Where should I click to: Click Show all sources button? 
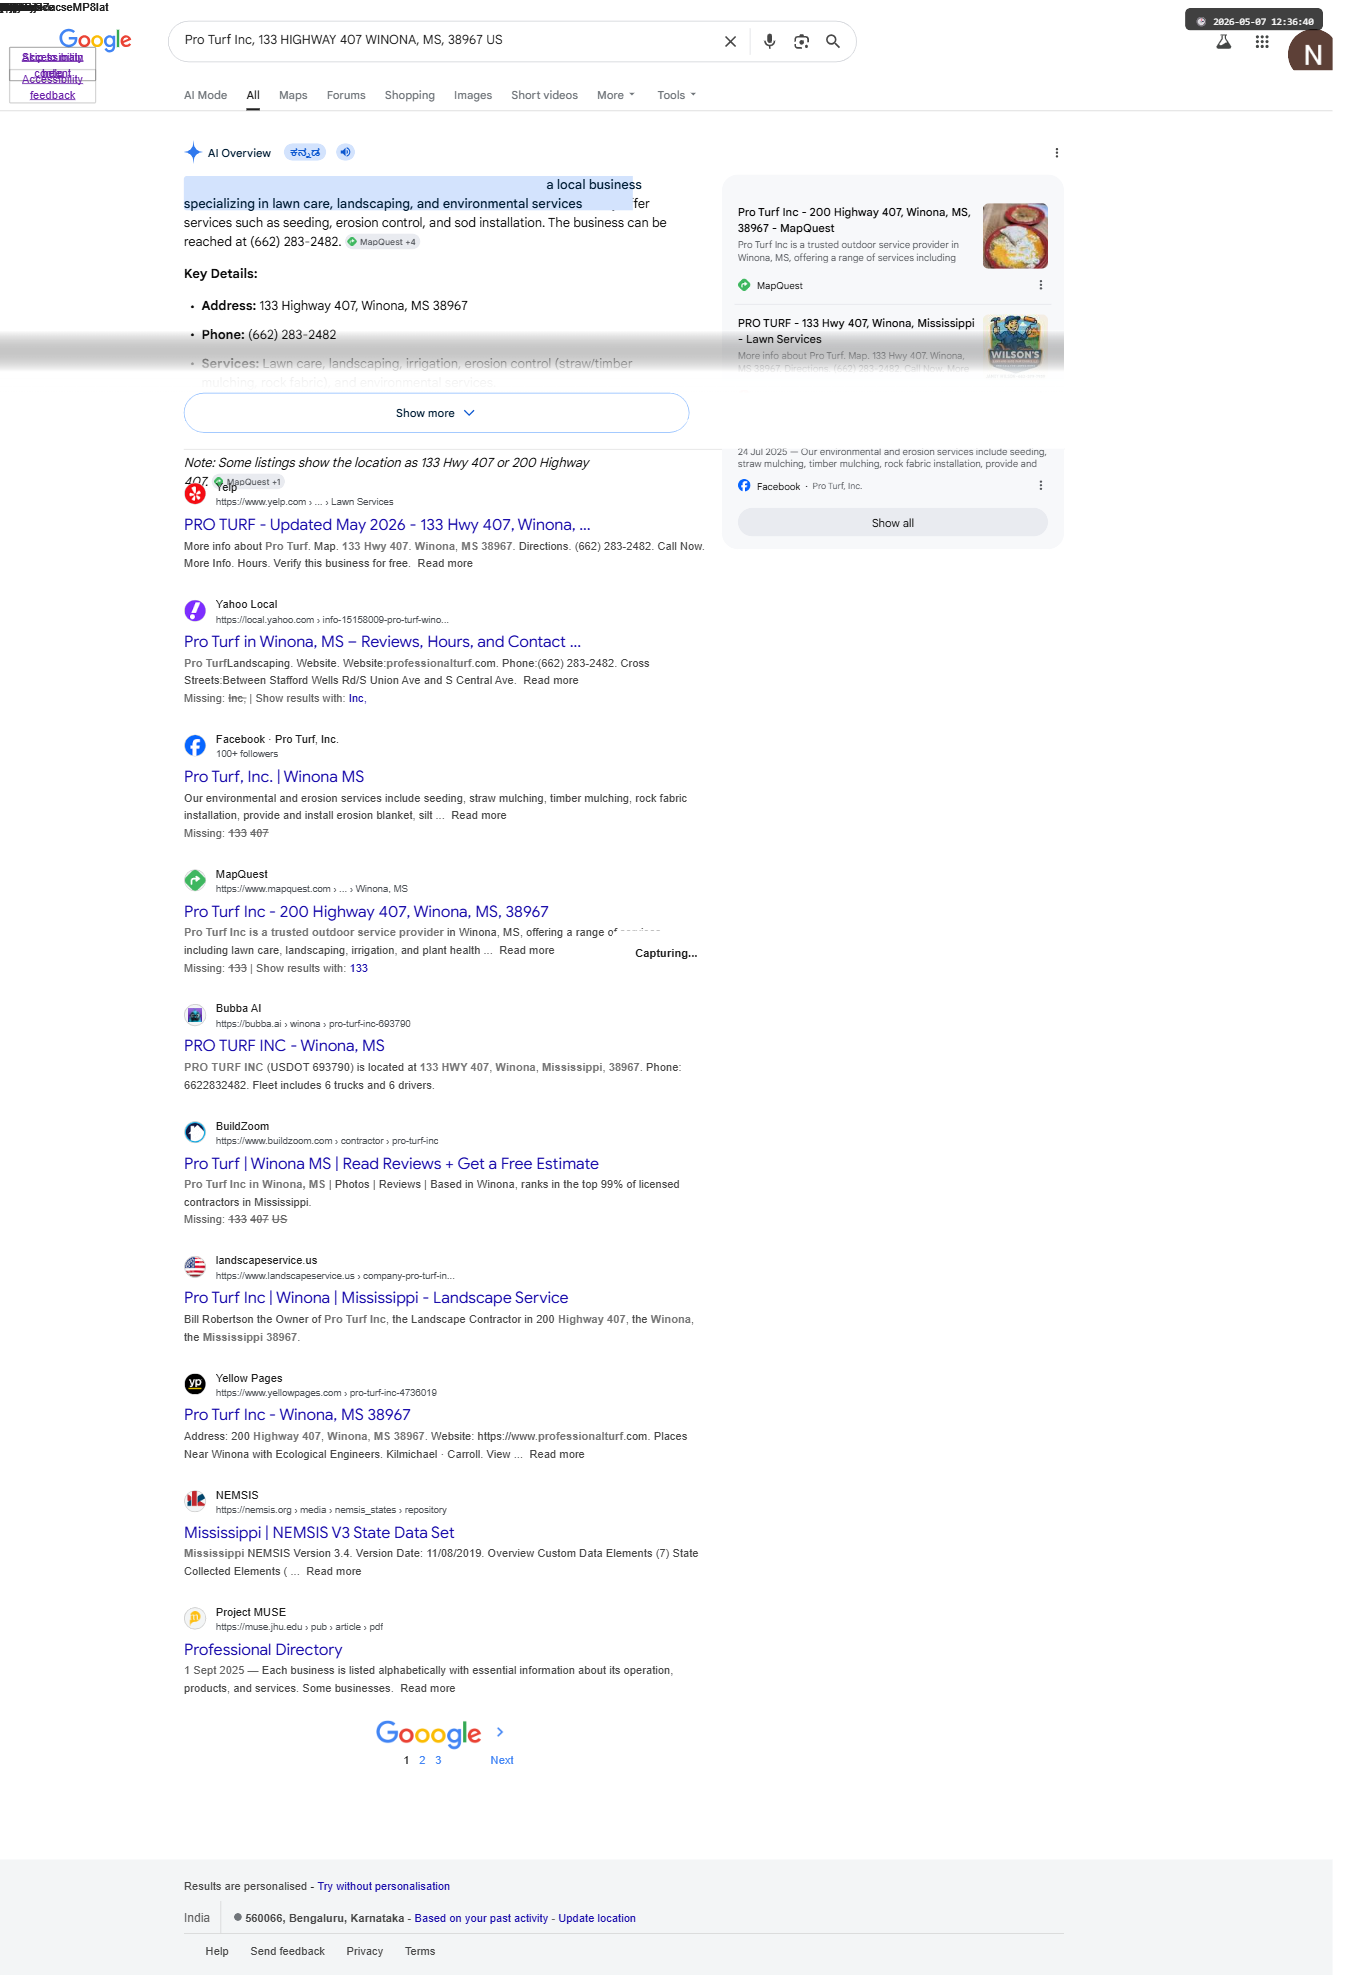tap(893, 523)
